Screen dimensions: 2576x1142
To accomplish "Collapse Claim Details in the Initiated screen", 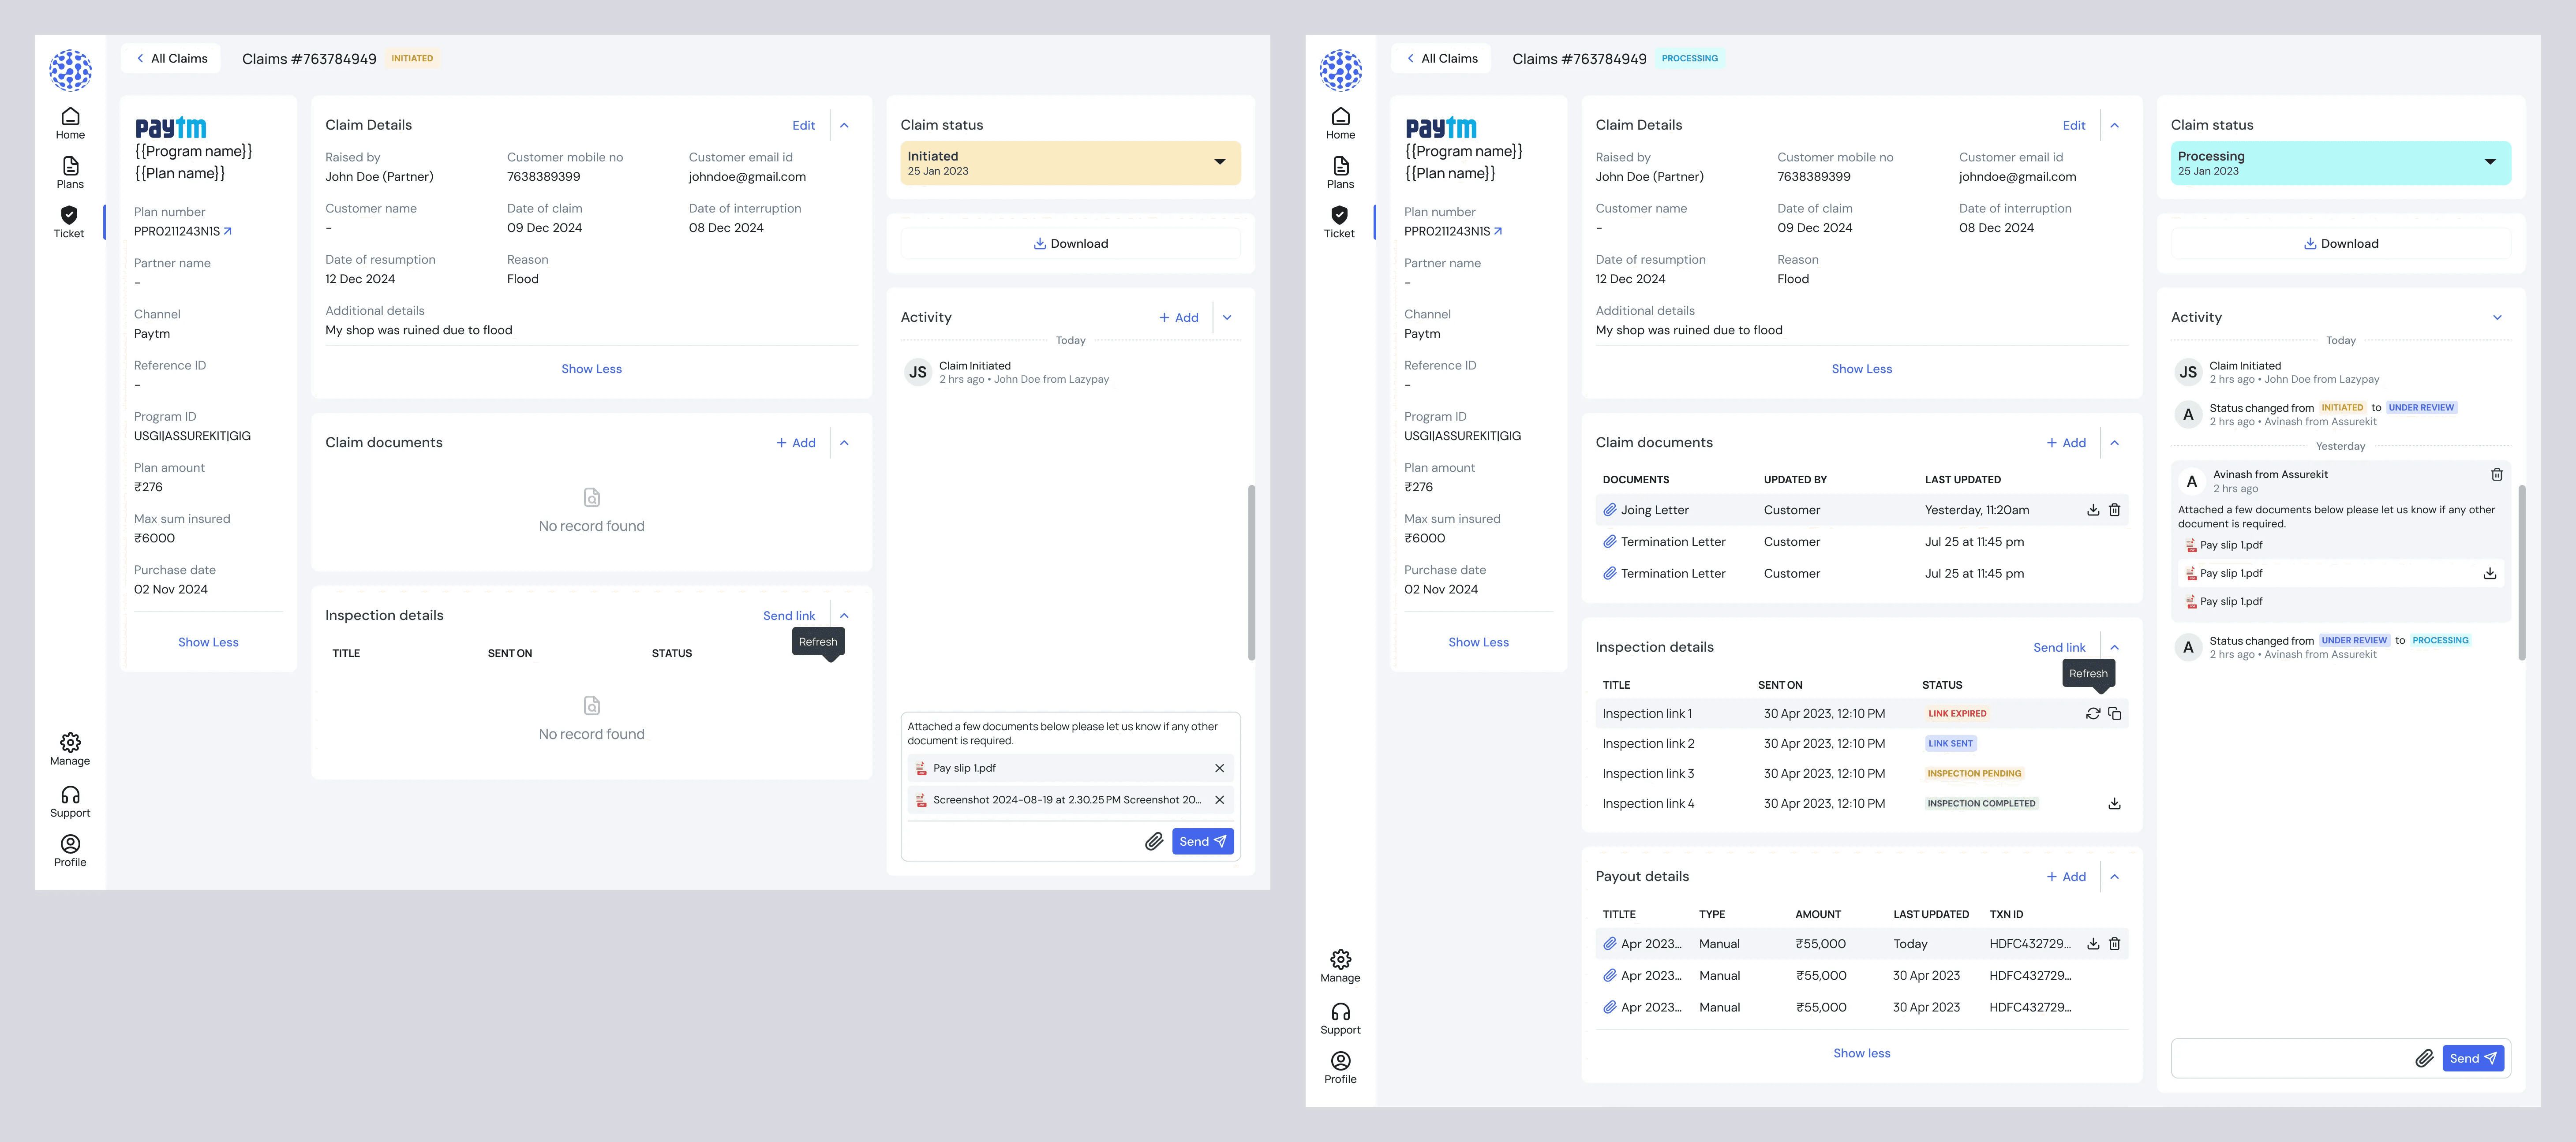I will [x=844, y=126].
